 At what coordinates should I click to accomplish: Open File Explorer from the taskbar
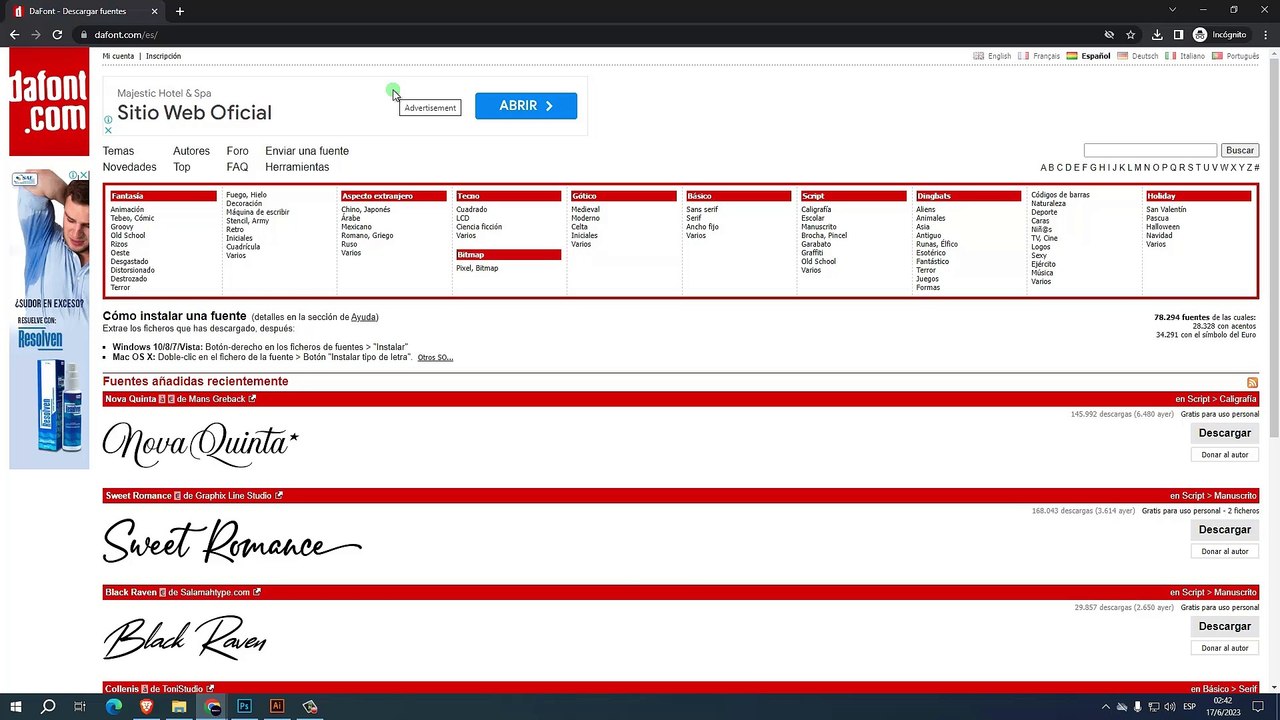[179, 707]
